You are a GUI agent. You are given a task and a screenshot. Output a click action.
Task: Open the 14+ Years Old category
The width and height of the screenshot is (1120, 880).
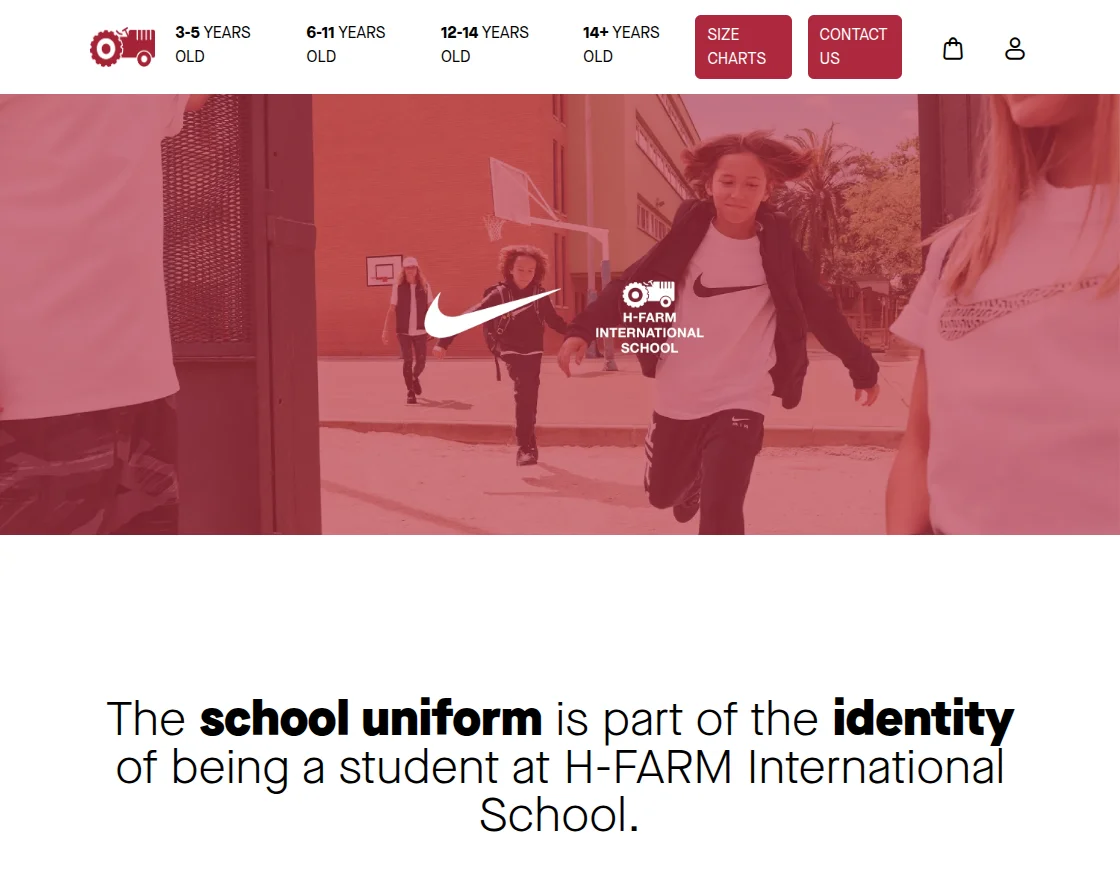click(x=621, y=44)
